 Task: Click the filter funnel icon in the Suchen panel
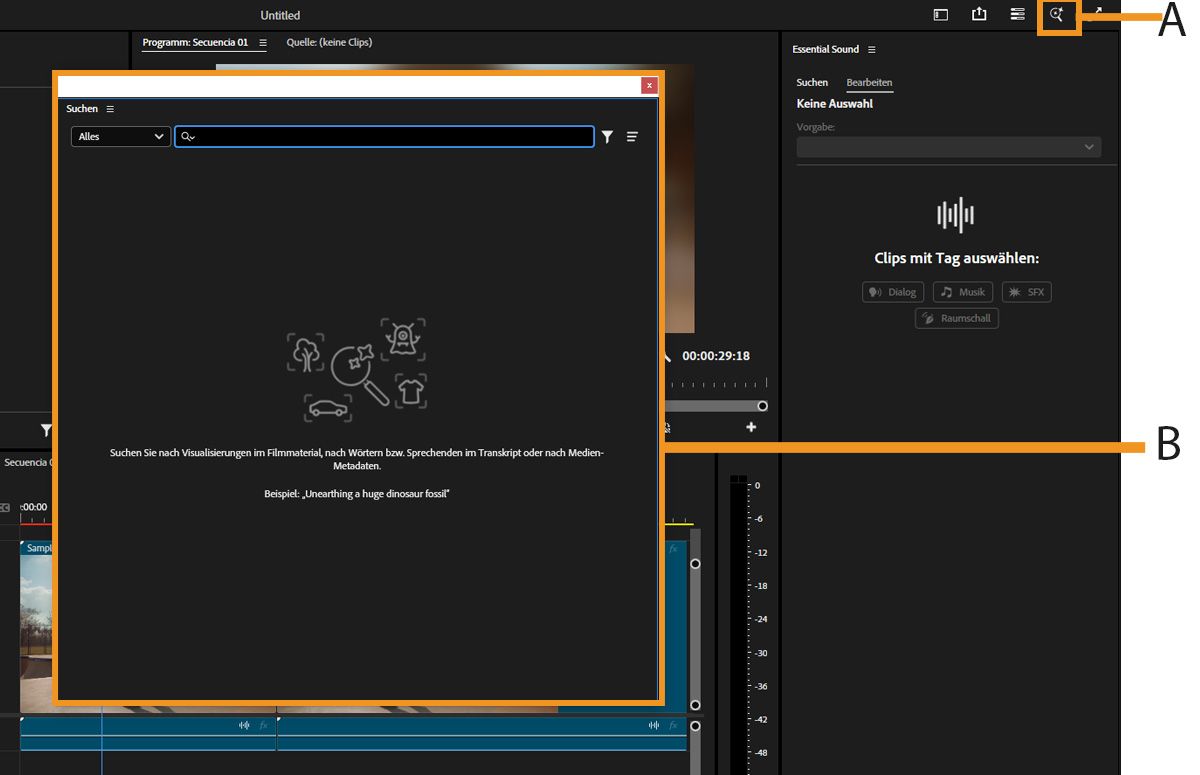(x=607, y=137)
